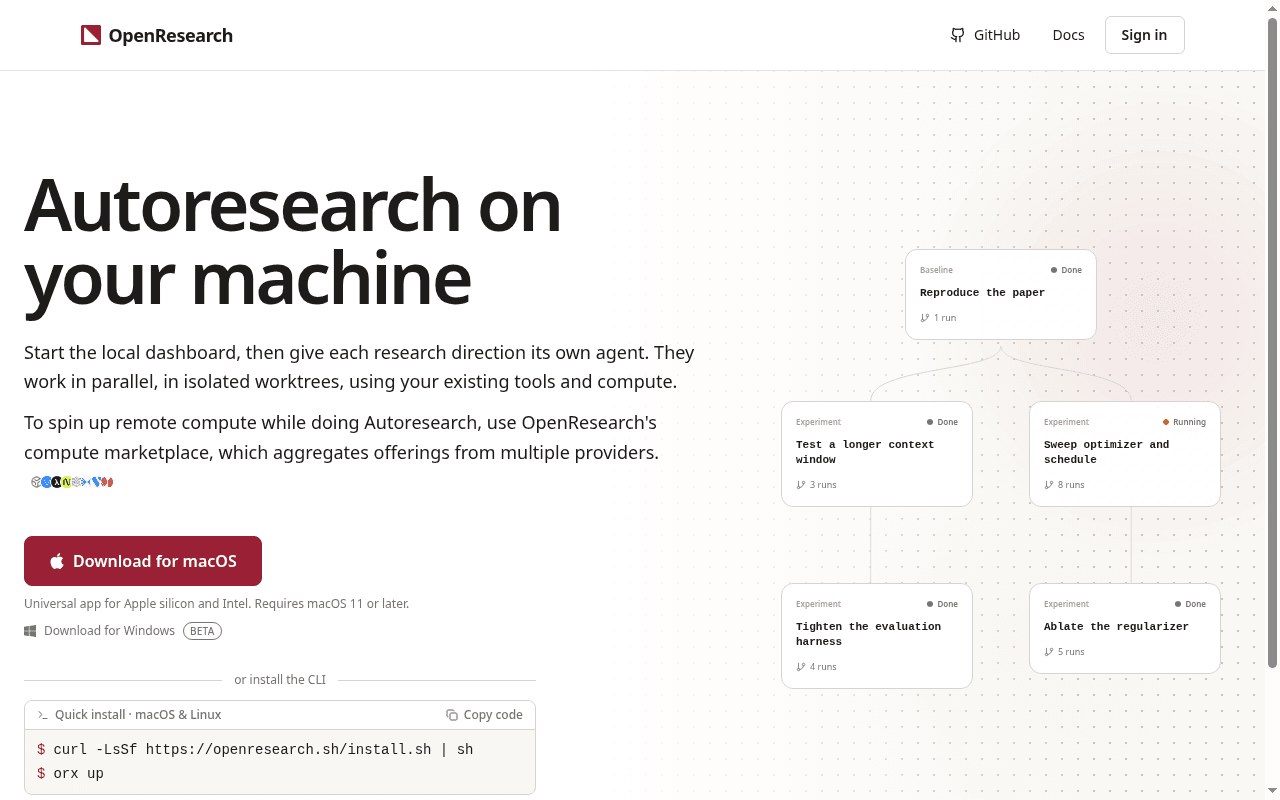Open the GitHub link in header
The width and height of the screenshot is (1280, 800).
point(985,35)
